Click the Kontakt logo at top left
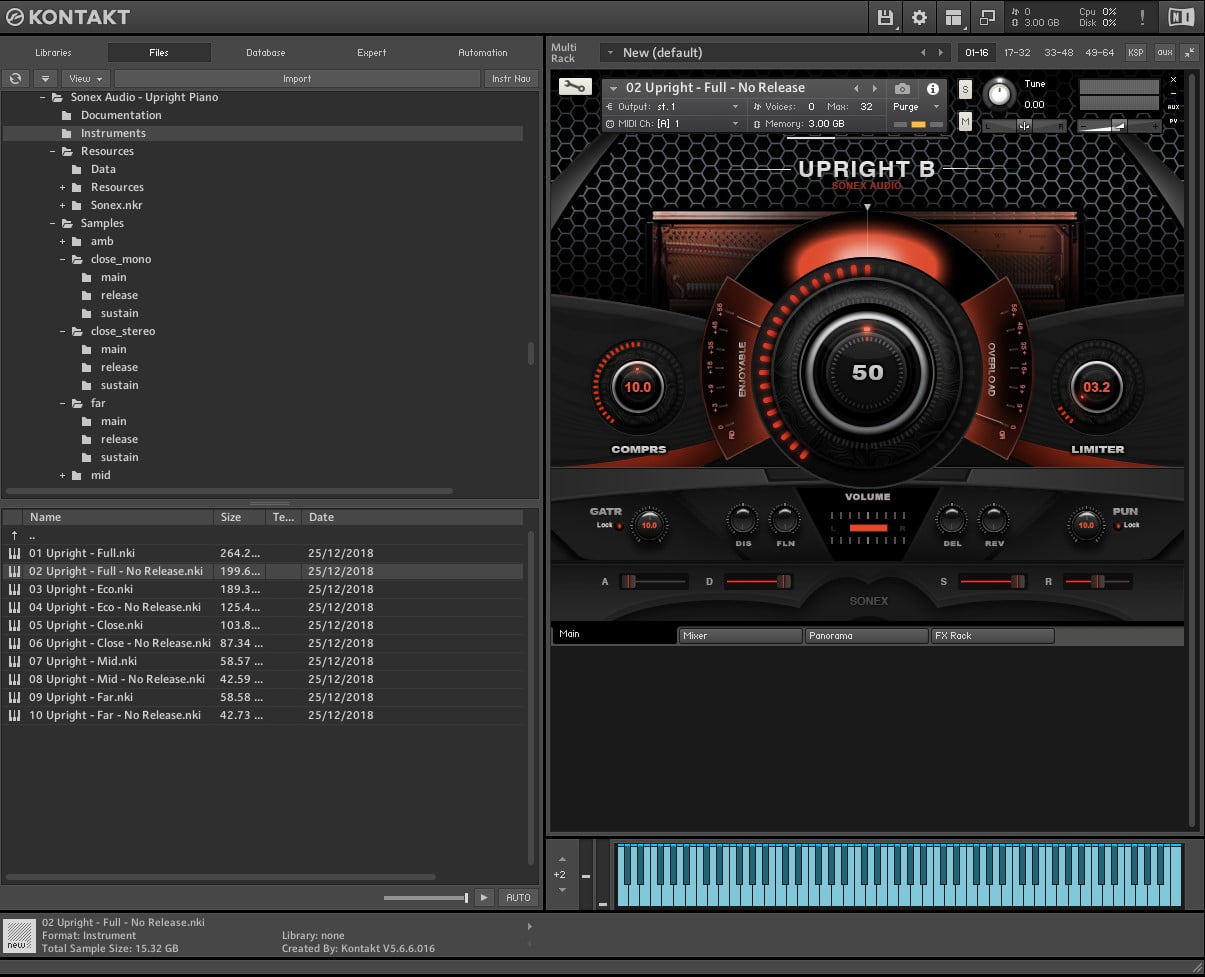 tap(68, 17)
